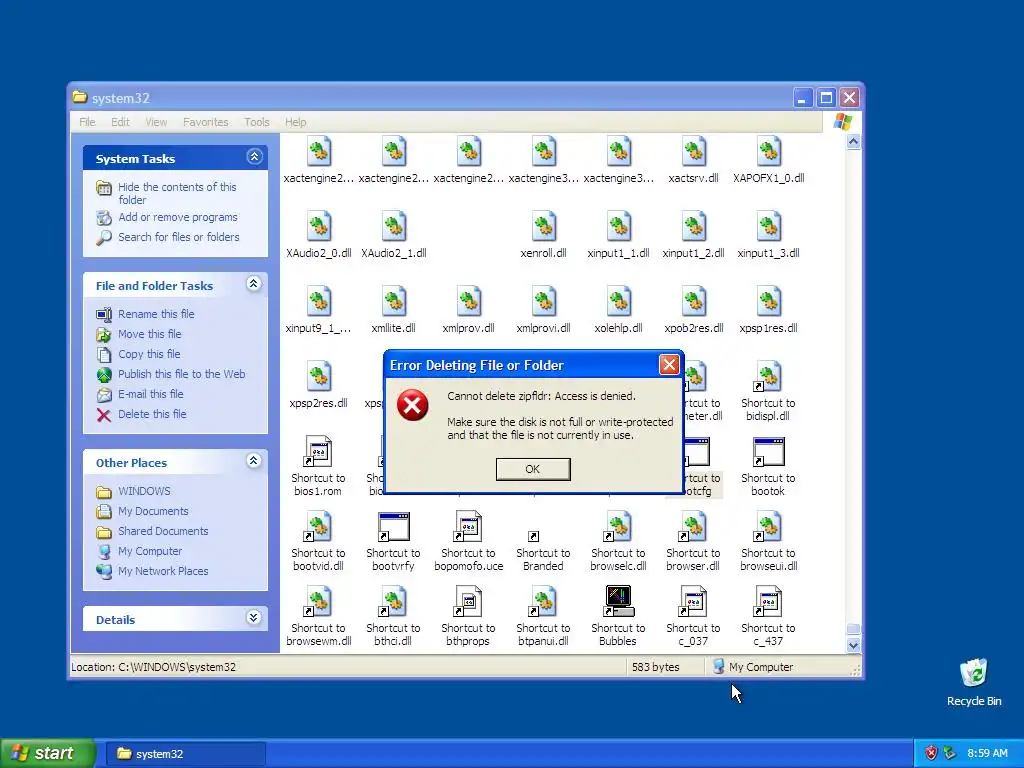This screenshot has width=1024, height=768.
Task: Select the xmlprov.dll file icon
Action: pos(469,302)
